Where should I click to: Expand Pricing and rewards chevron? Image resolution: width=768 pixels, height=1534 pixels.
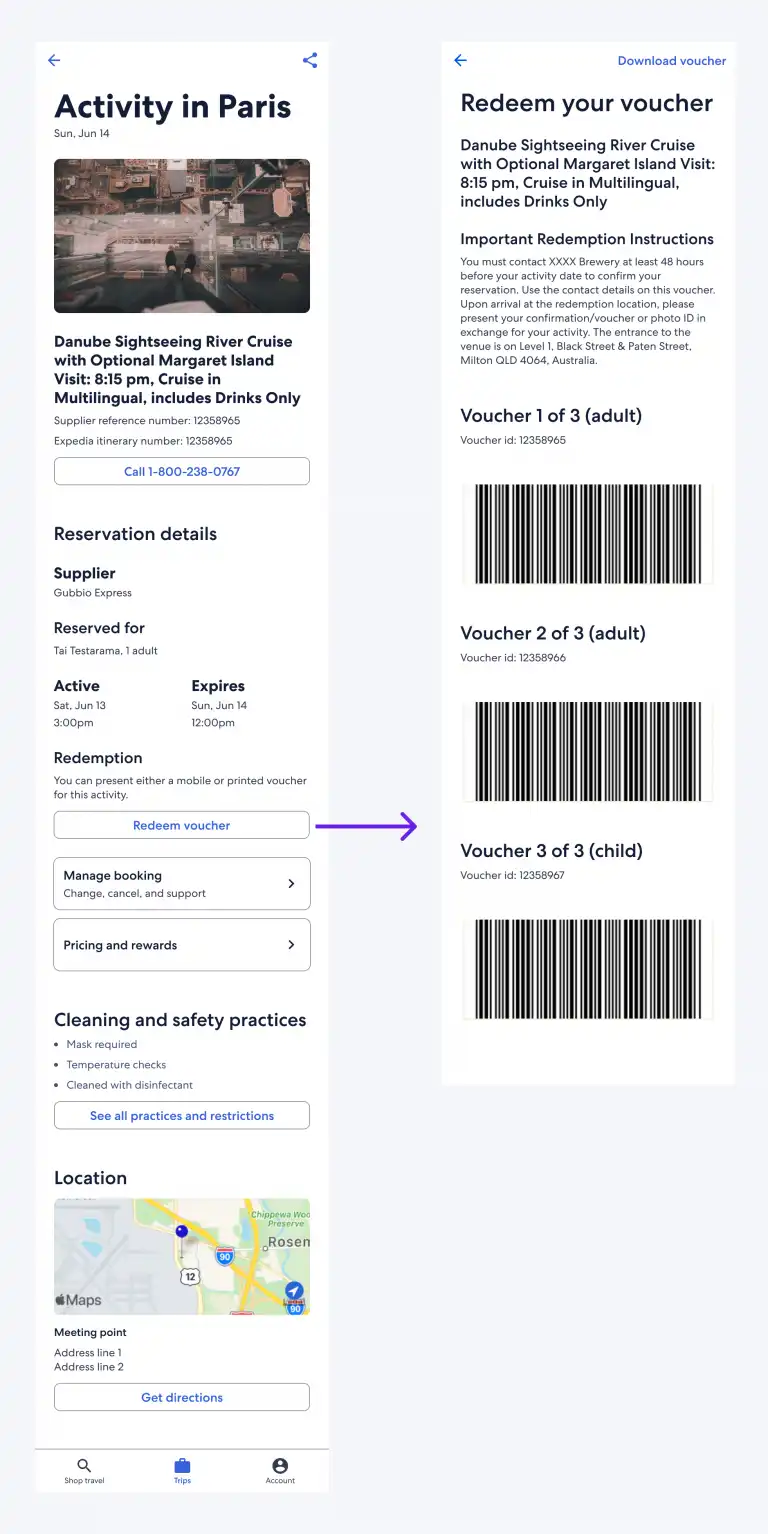(291, 945)
